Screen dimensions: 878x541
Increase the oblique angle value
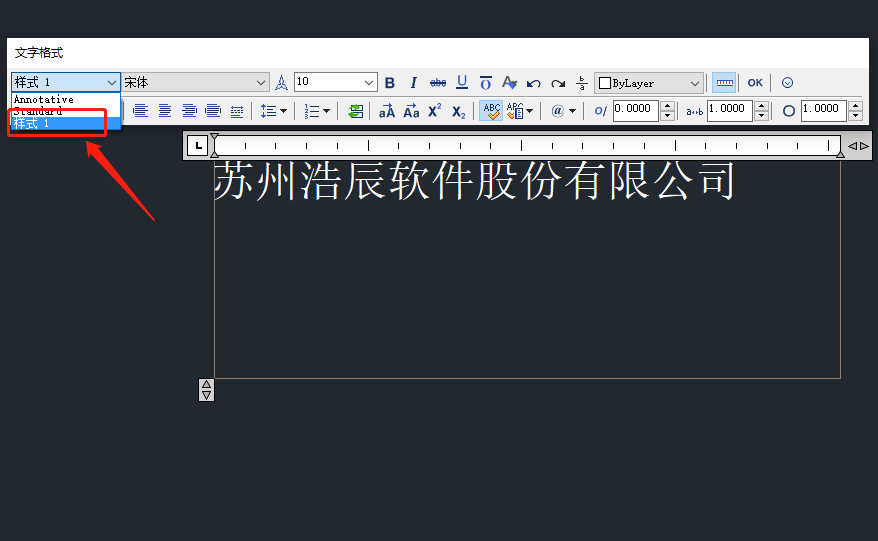667,106
